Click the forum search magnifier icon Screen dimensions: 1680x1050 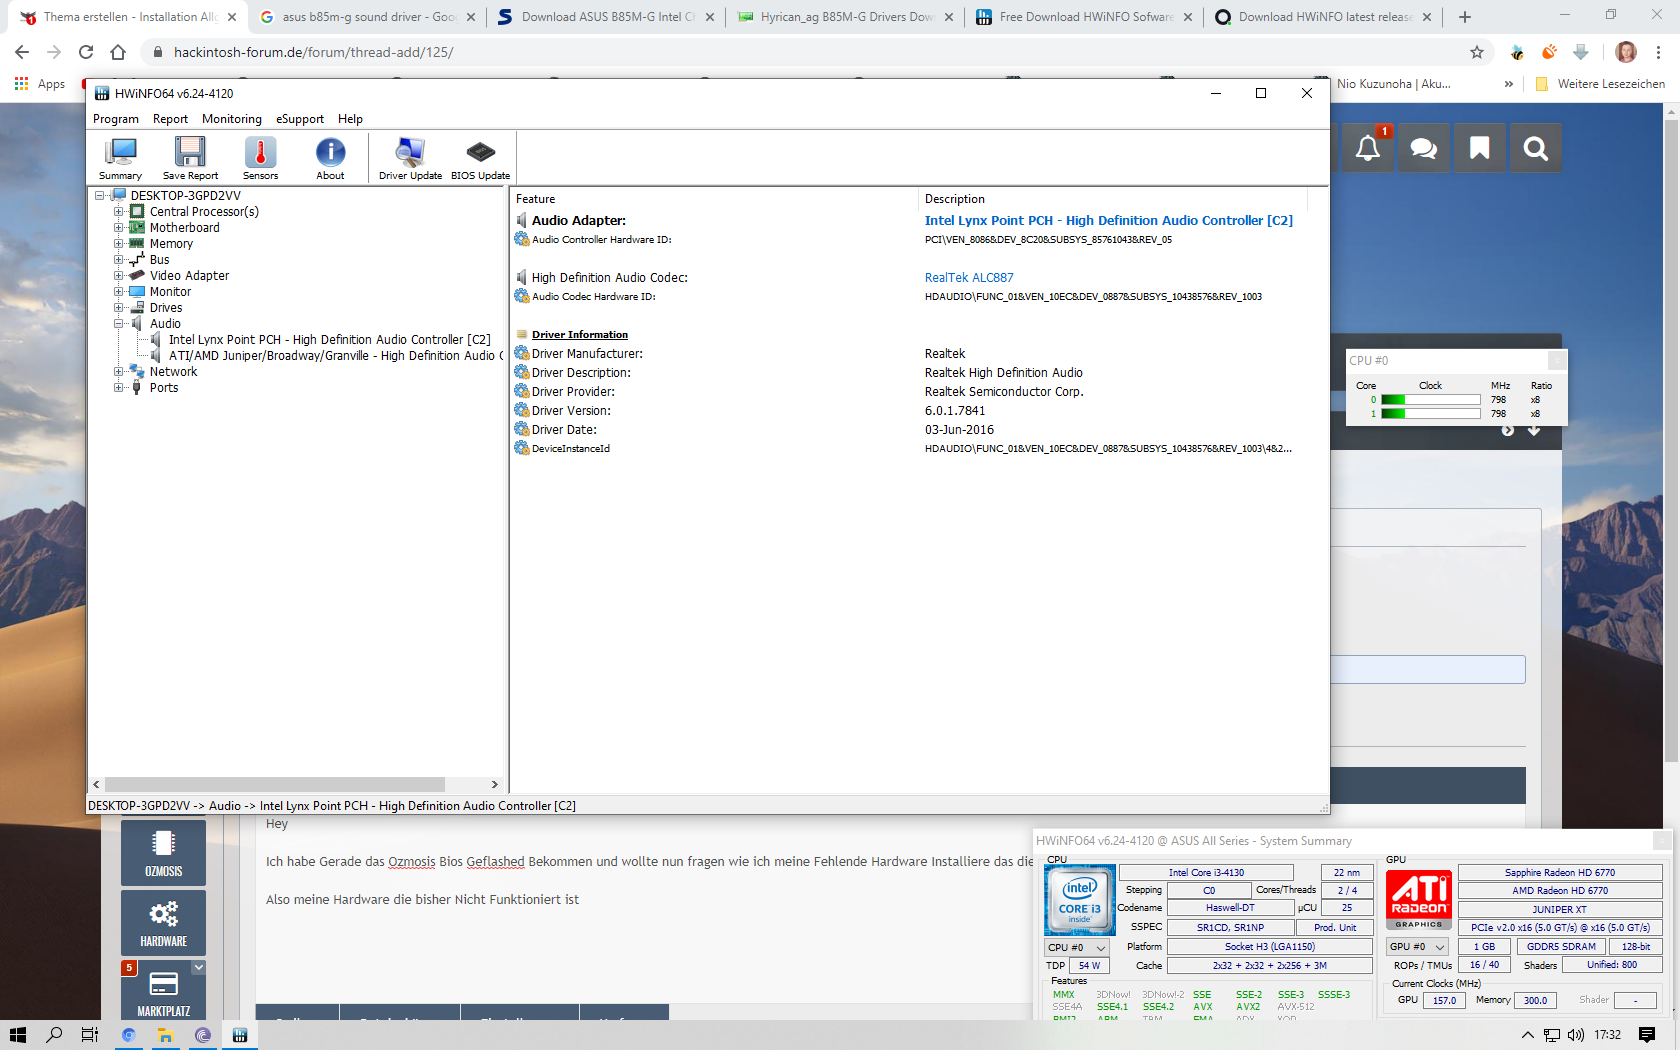1535,149
